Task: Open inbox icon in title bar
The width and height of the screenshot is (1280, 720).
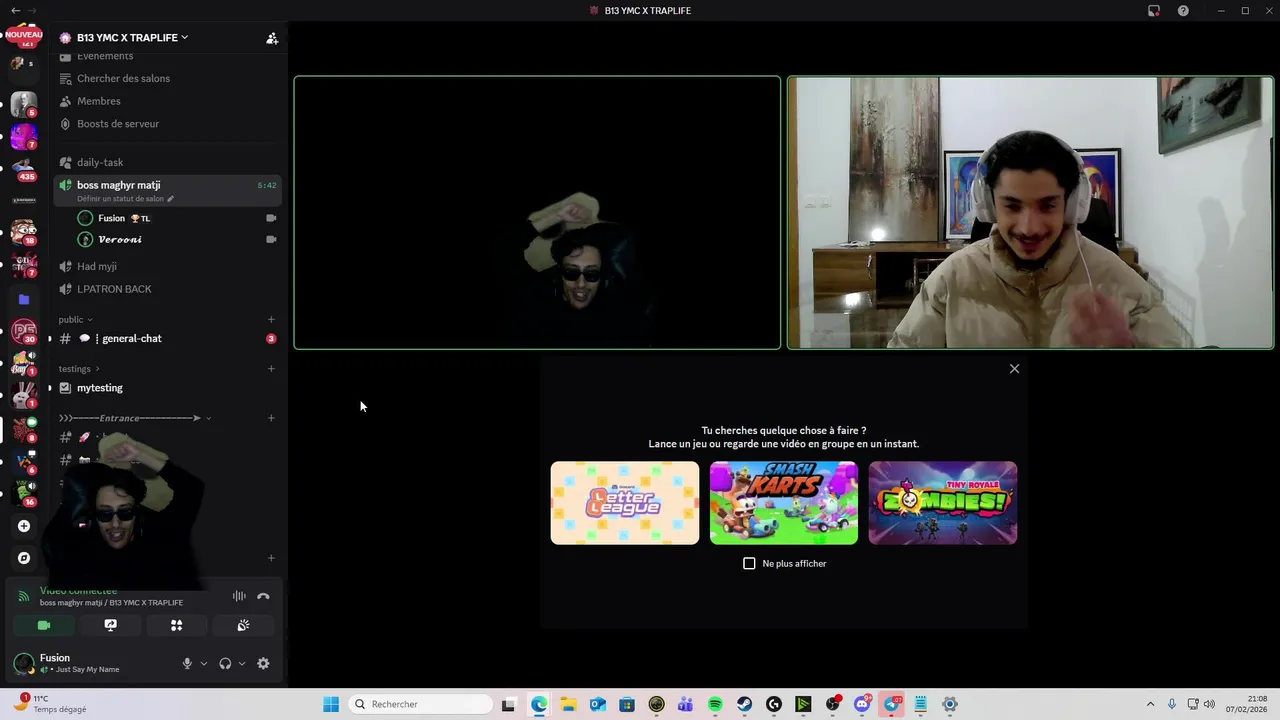Action: pos(1154,10)
